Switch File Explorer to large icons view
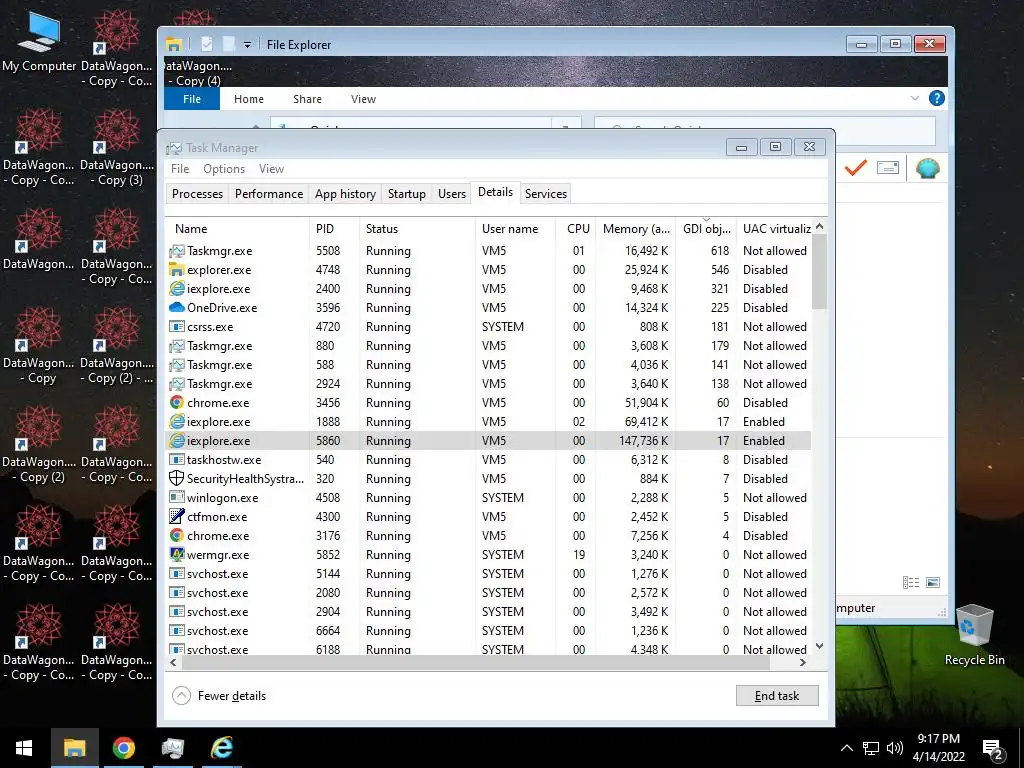Screen dimensions: 1024x768 tap(933, 583)
